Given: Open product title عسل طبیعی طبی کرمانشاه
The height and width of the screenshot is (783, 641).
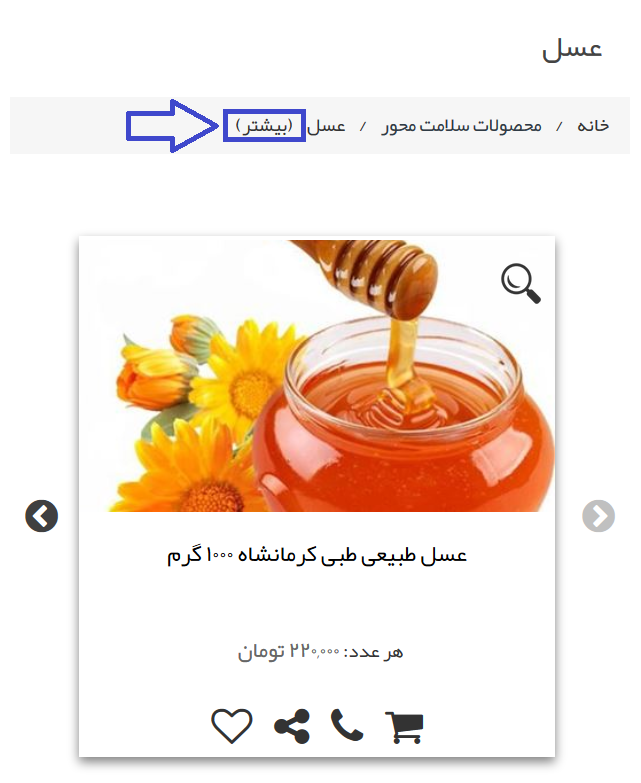Looking at the screenshot, I should pos(317,555).
